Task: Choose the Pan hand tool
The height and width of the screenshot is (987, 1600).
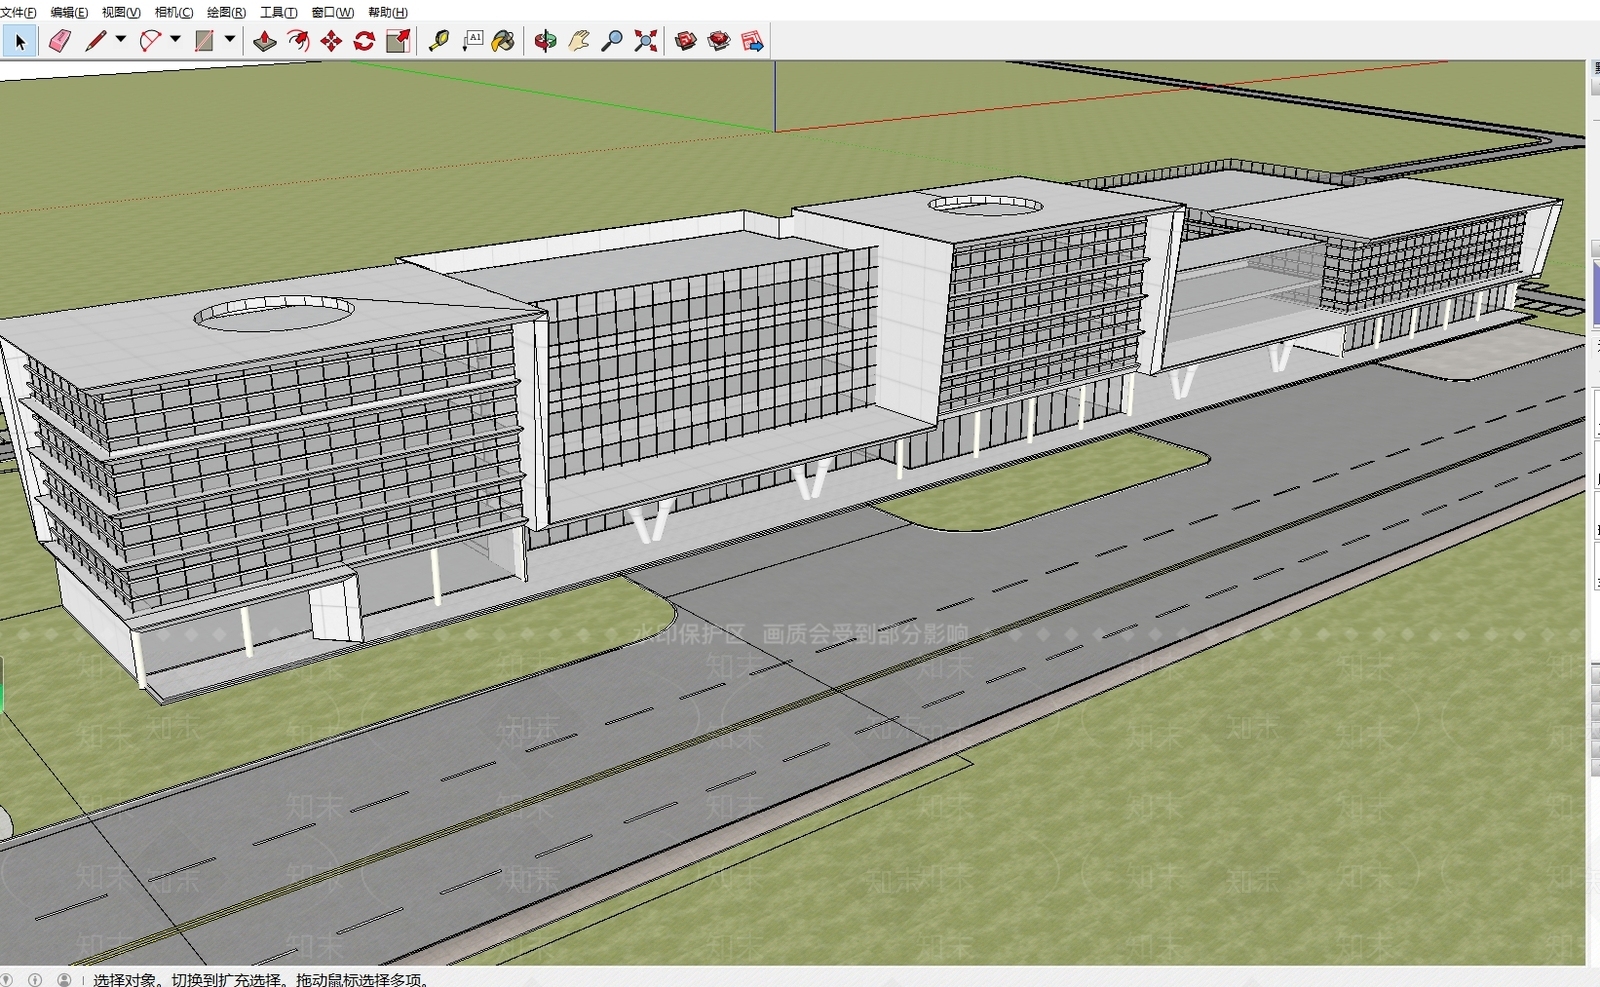Action: pos(578,41)
